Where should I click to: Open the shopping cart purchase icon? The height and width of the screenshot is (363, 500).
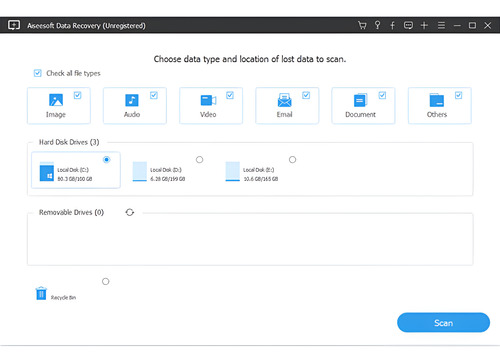[362, 25]
